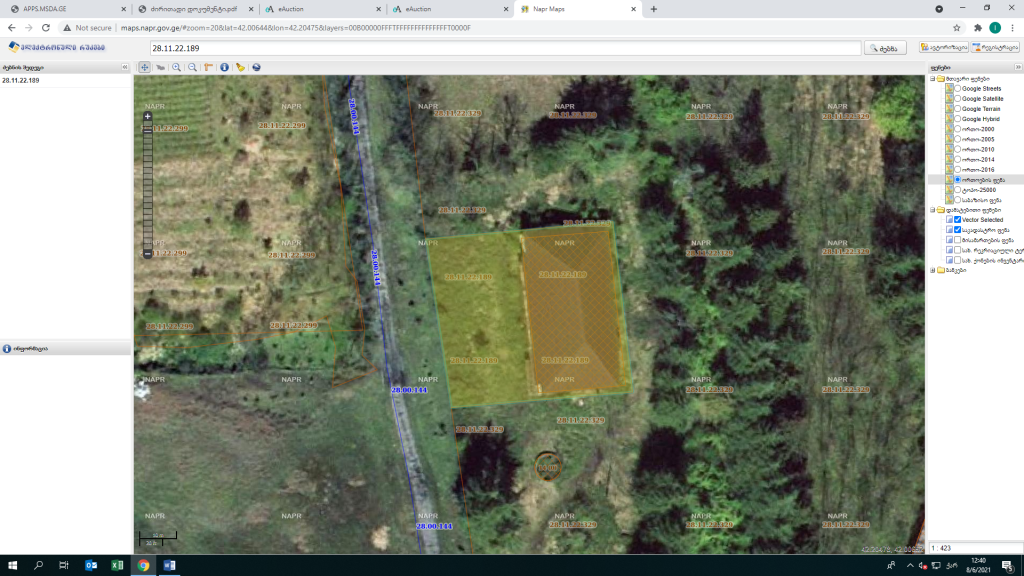Viewport: 1024px width, 576px height.
Task: Reload the current page
Action: coord(46,28)
